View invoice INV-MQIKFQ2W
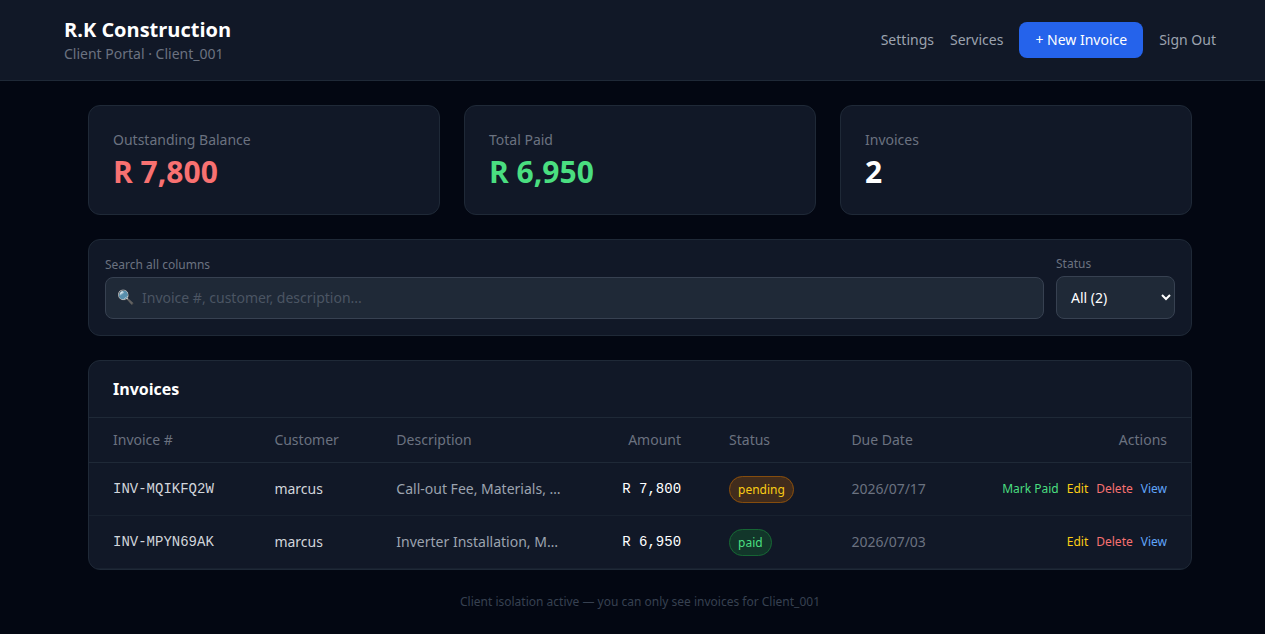 [x=1153, y=489]
